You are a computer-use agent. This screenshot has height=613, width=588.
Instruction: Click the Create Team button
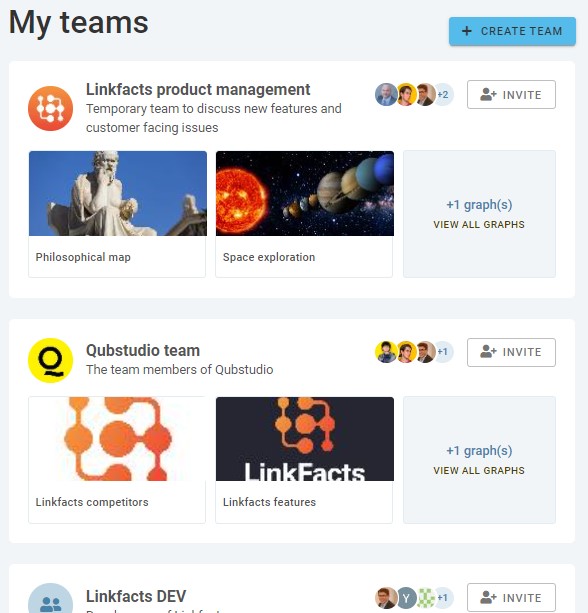pyautogui.click(x=512, y=31)
